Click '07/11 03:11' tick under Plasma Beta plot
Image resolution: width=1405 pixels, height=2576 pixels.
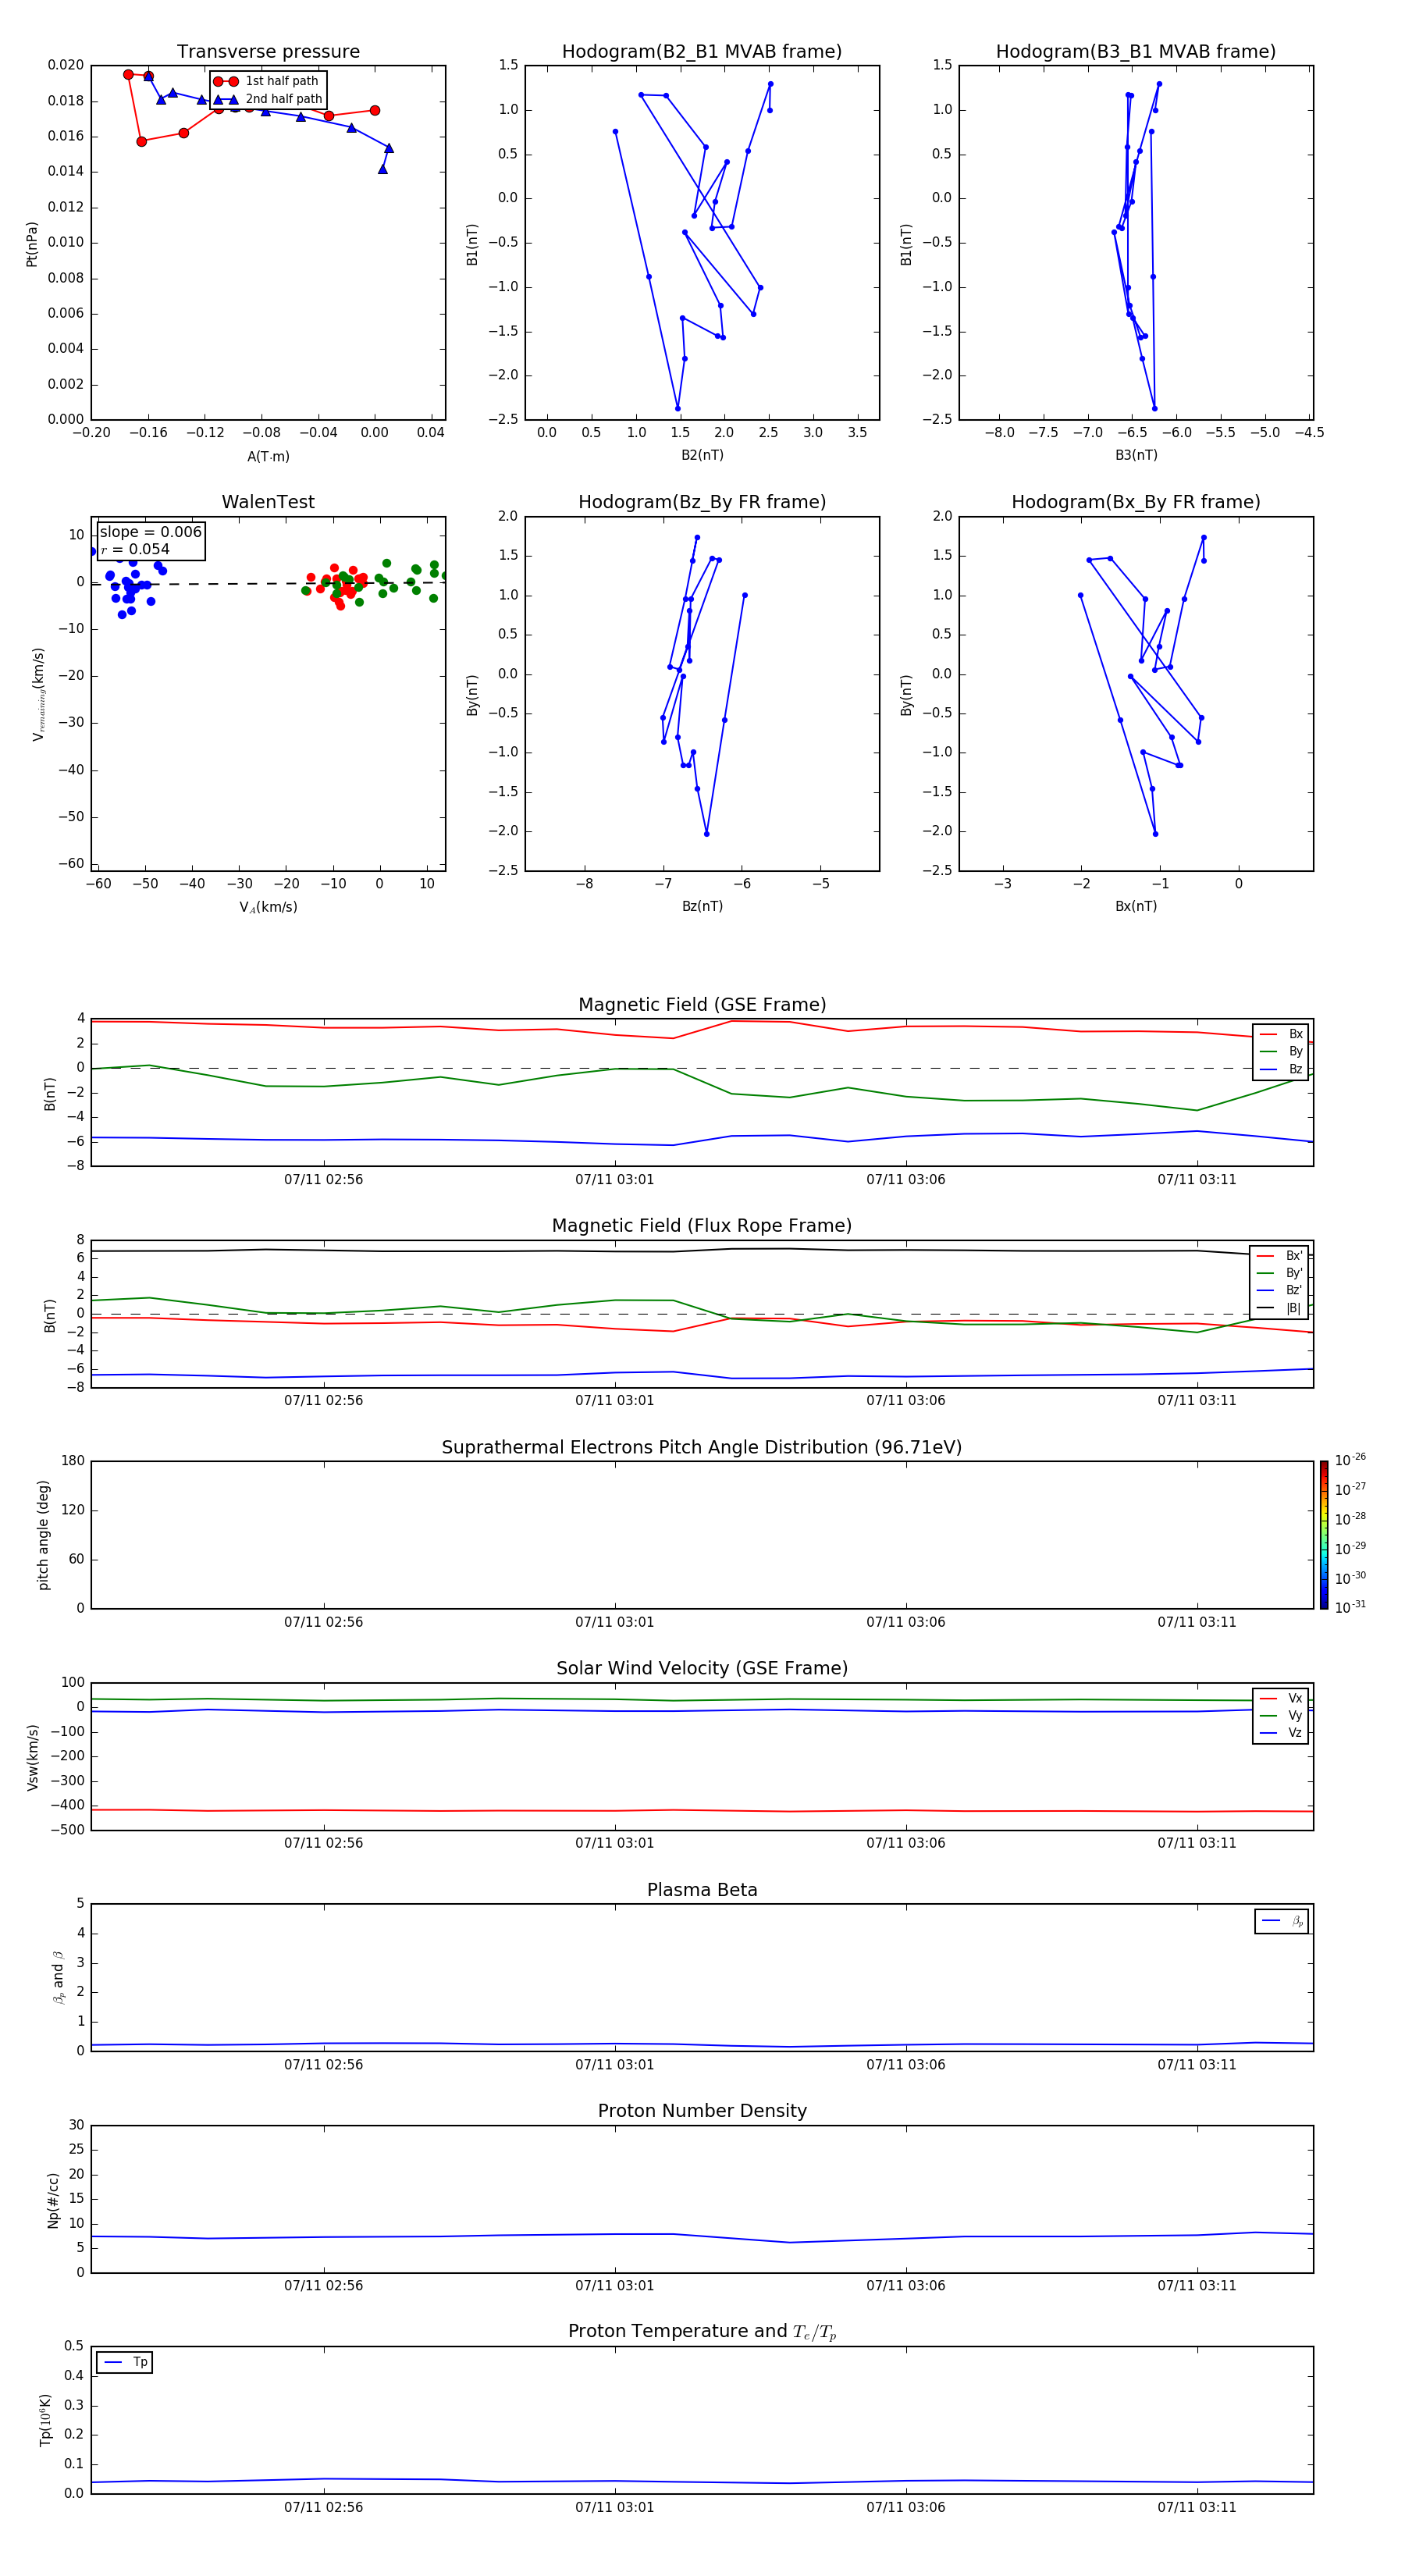click(x=1197, y=2065)
